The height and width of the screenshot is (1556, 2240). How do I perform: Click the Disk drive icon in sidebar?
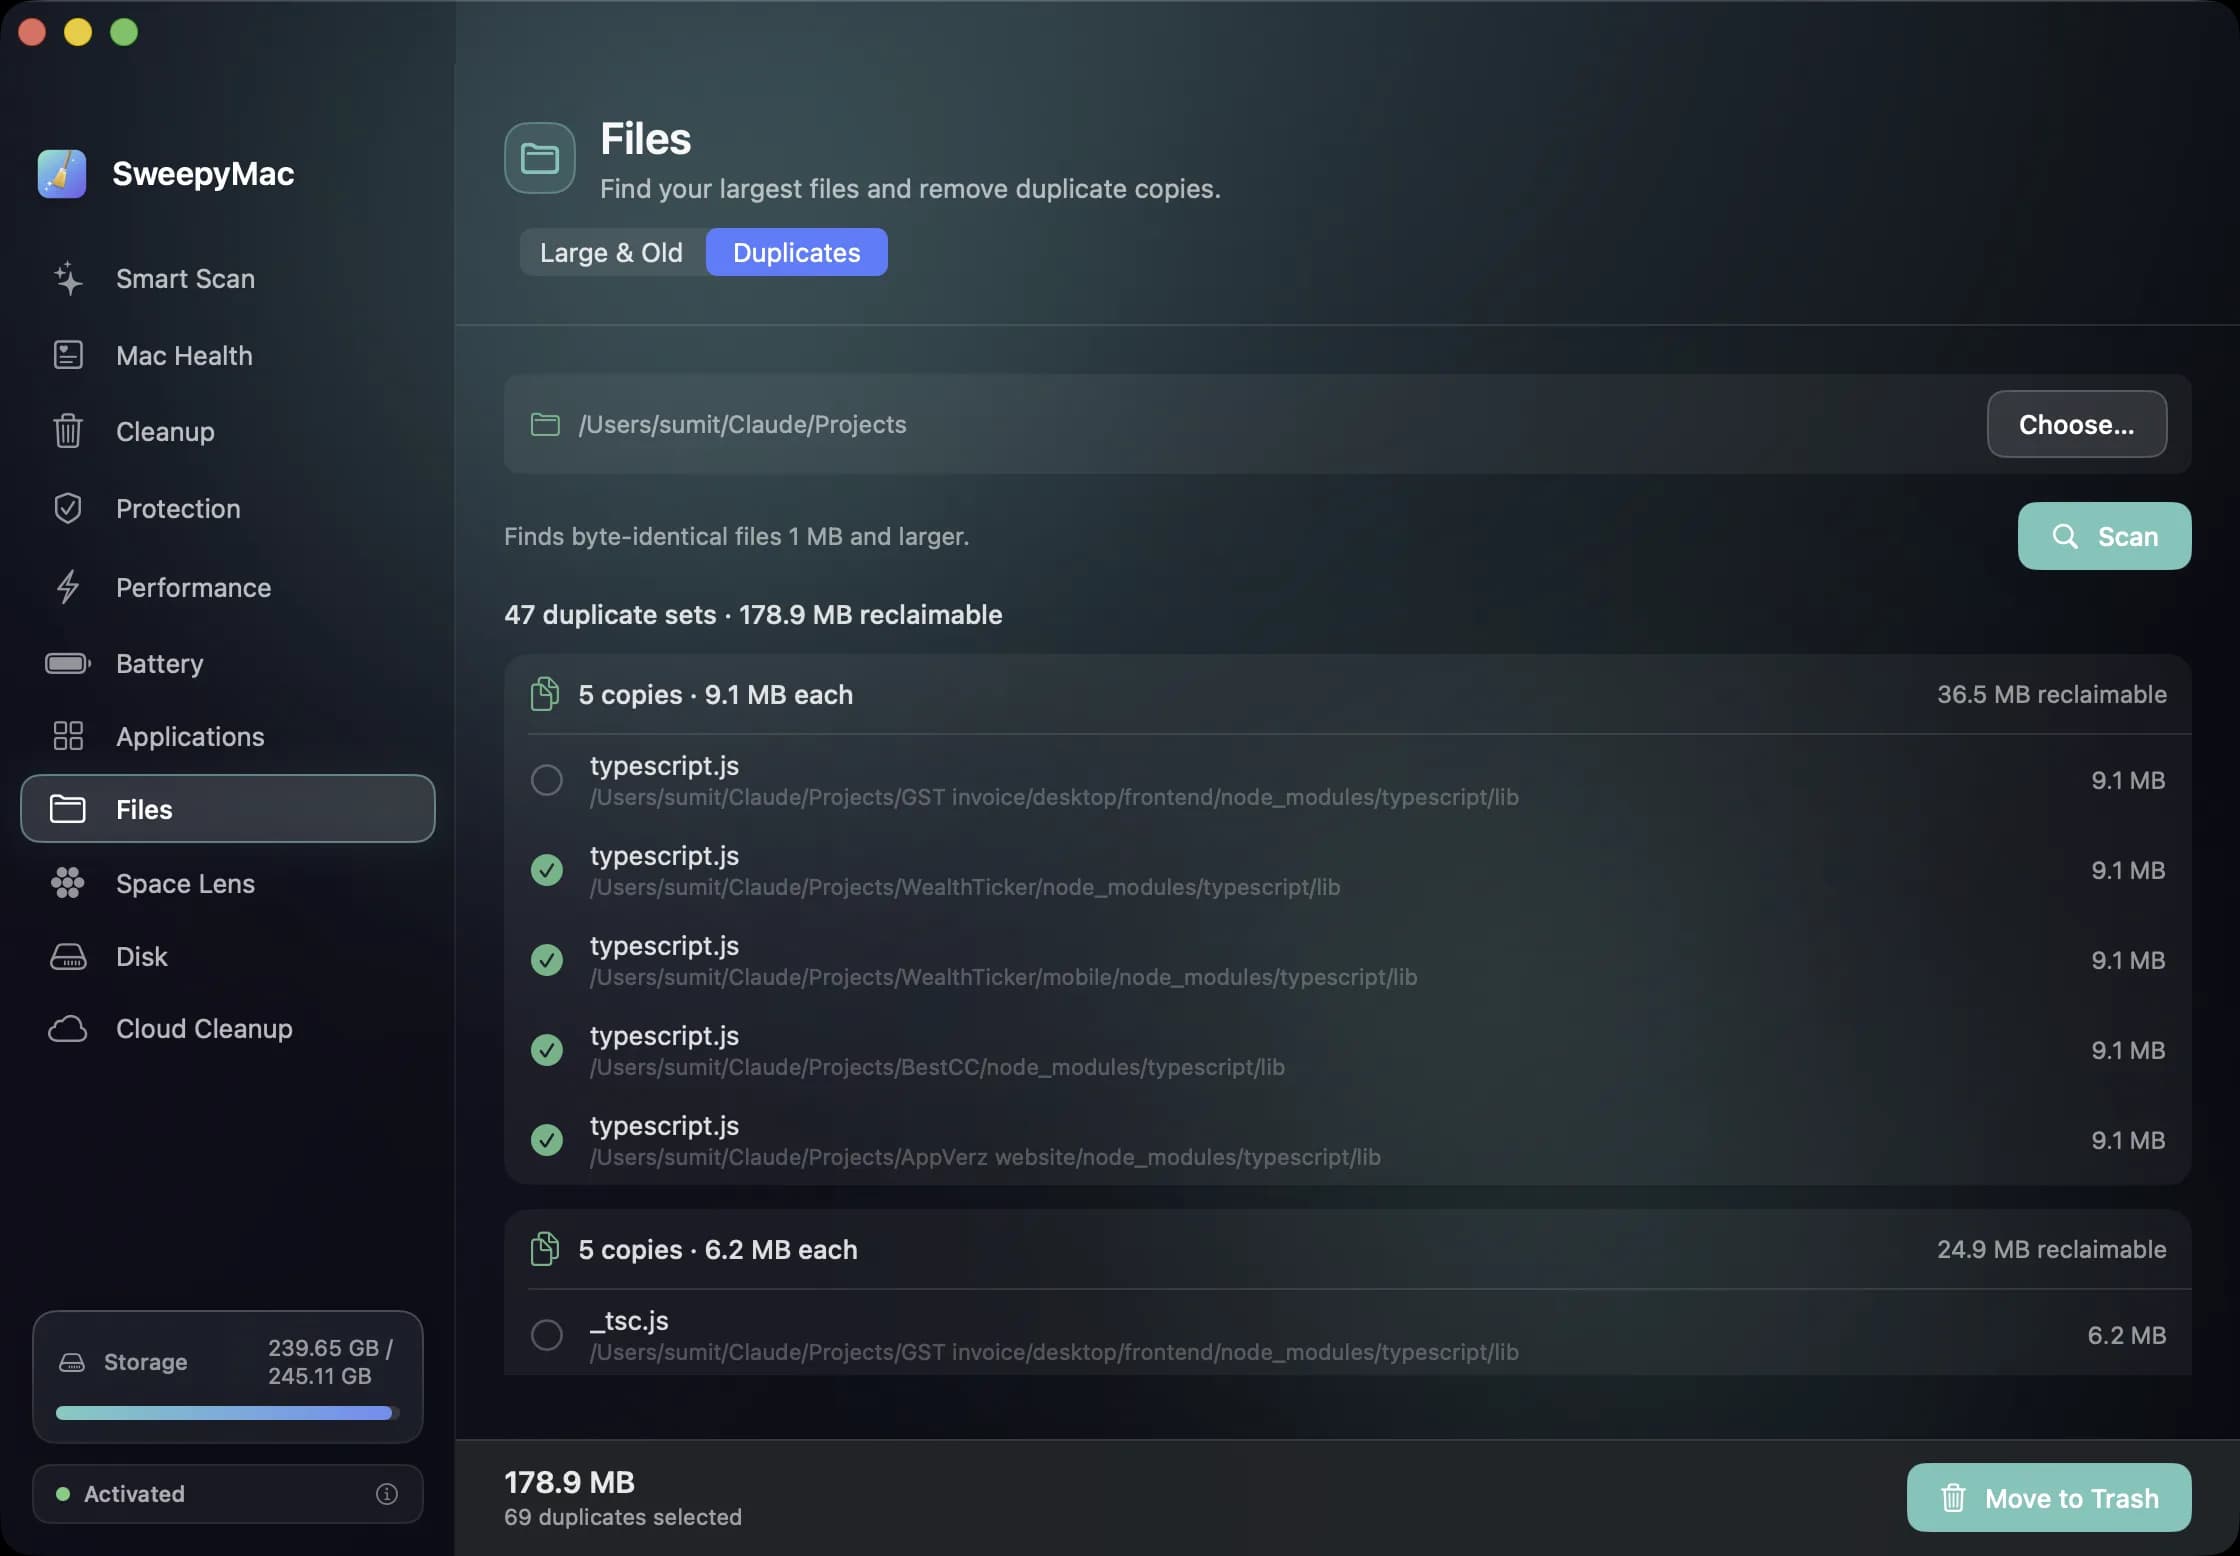coord(68,957)
